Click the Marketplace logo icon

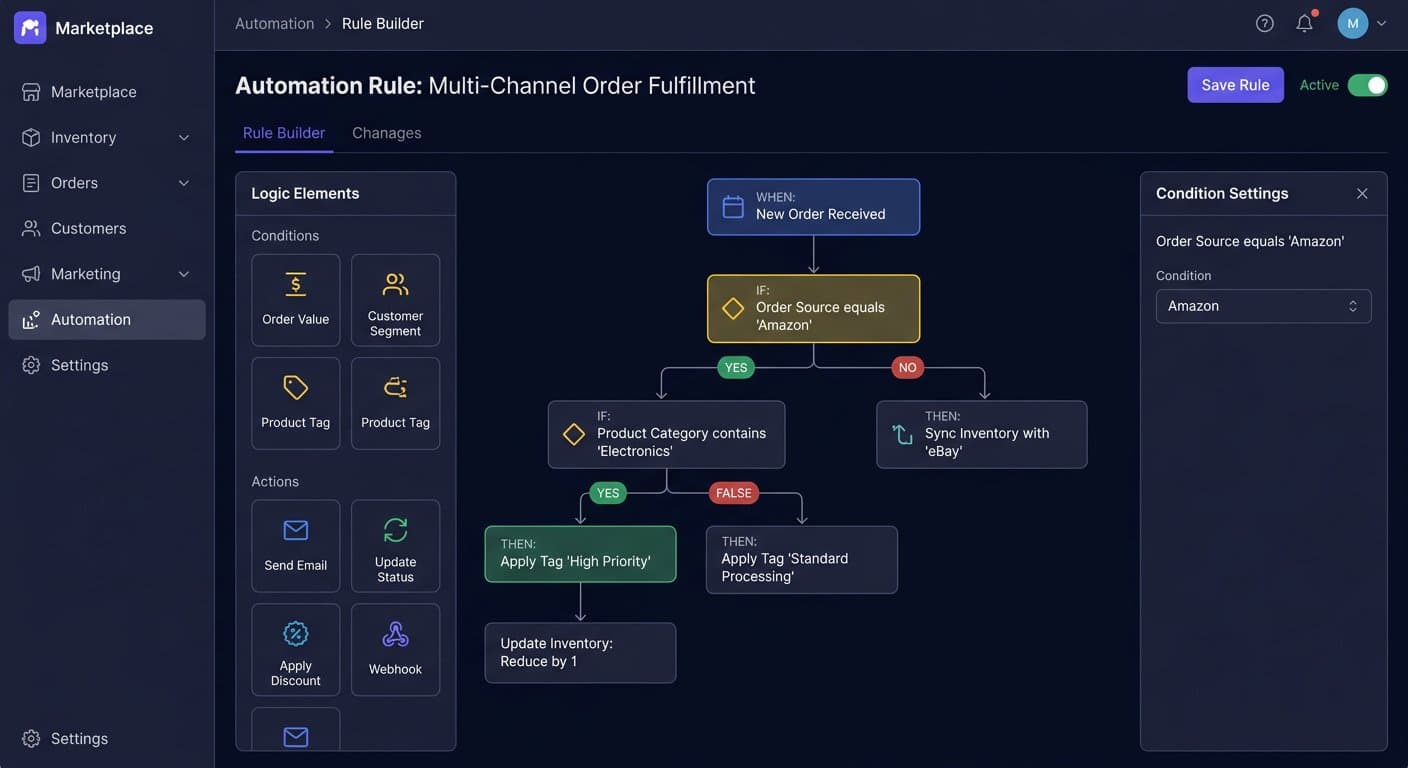tap(30, 28)
